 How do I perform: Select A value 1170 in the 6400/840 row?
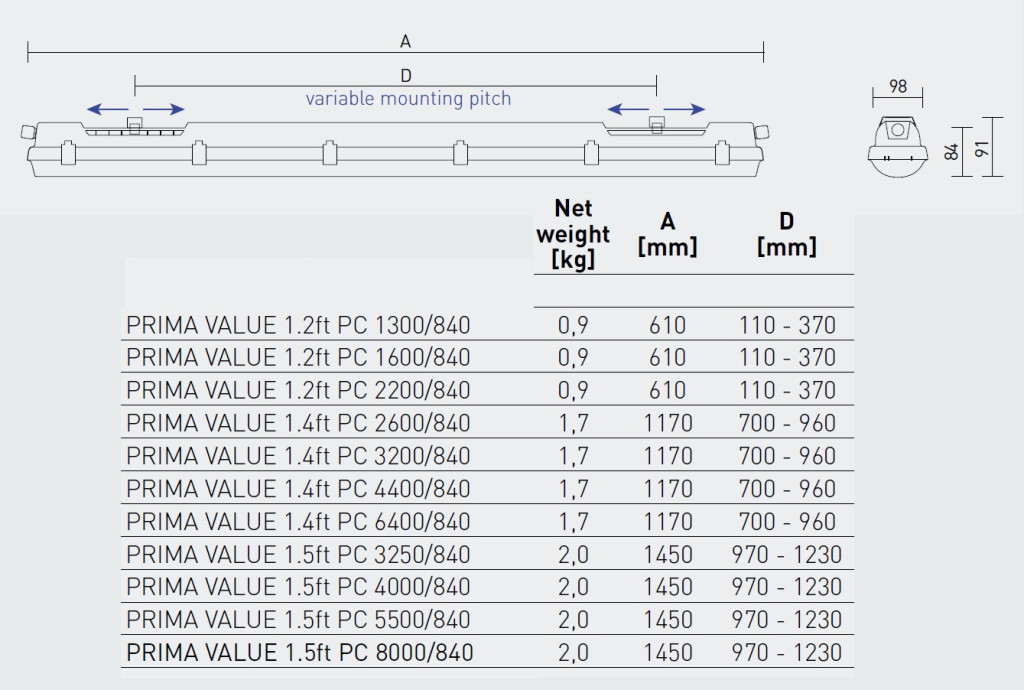(667, 522)
